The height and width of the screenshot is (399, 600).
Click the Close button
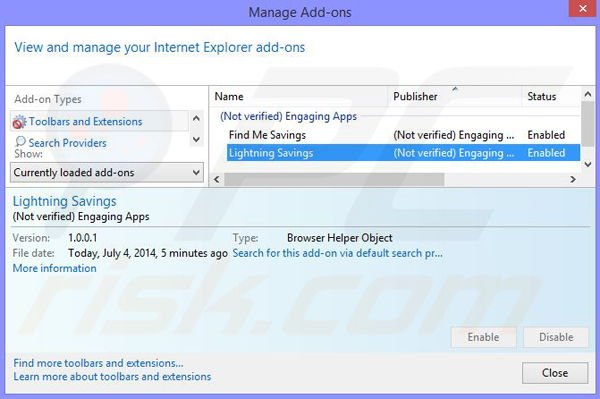(555, 373)
